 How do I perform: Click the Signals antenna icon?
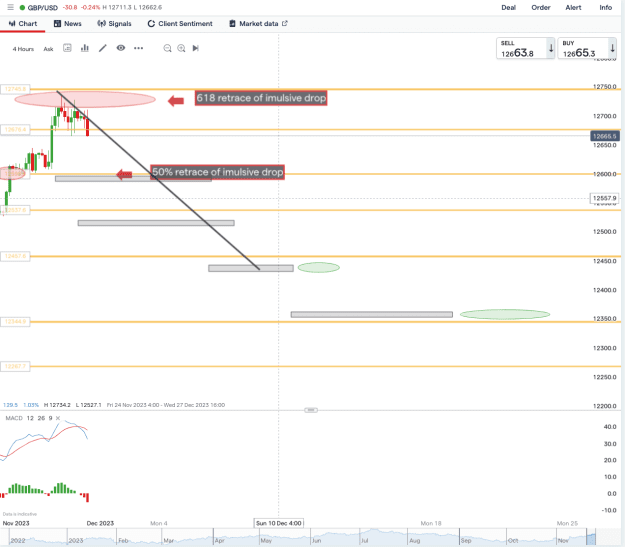pyautogui.click(x=102, y=24)
